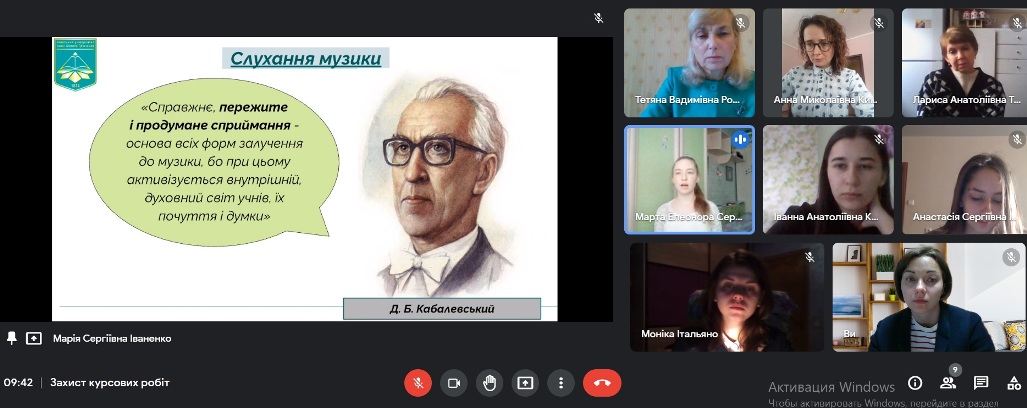Click the muted mic icon above the presentation
The width and height of the screenshot is (1027, 408).
click(599, 18)
